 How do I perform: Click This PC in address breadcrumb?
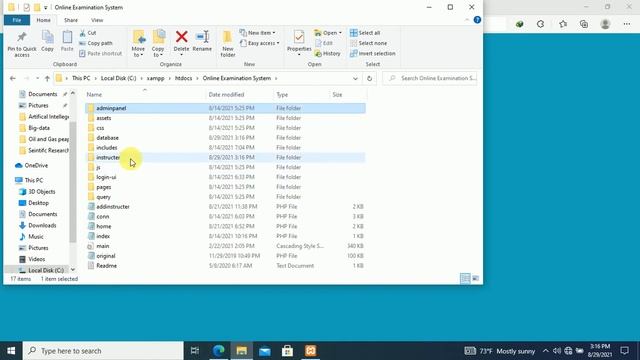click(81, 78)
